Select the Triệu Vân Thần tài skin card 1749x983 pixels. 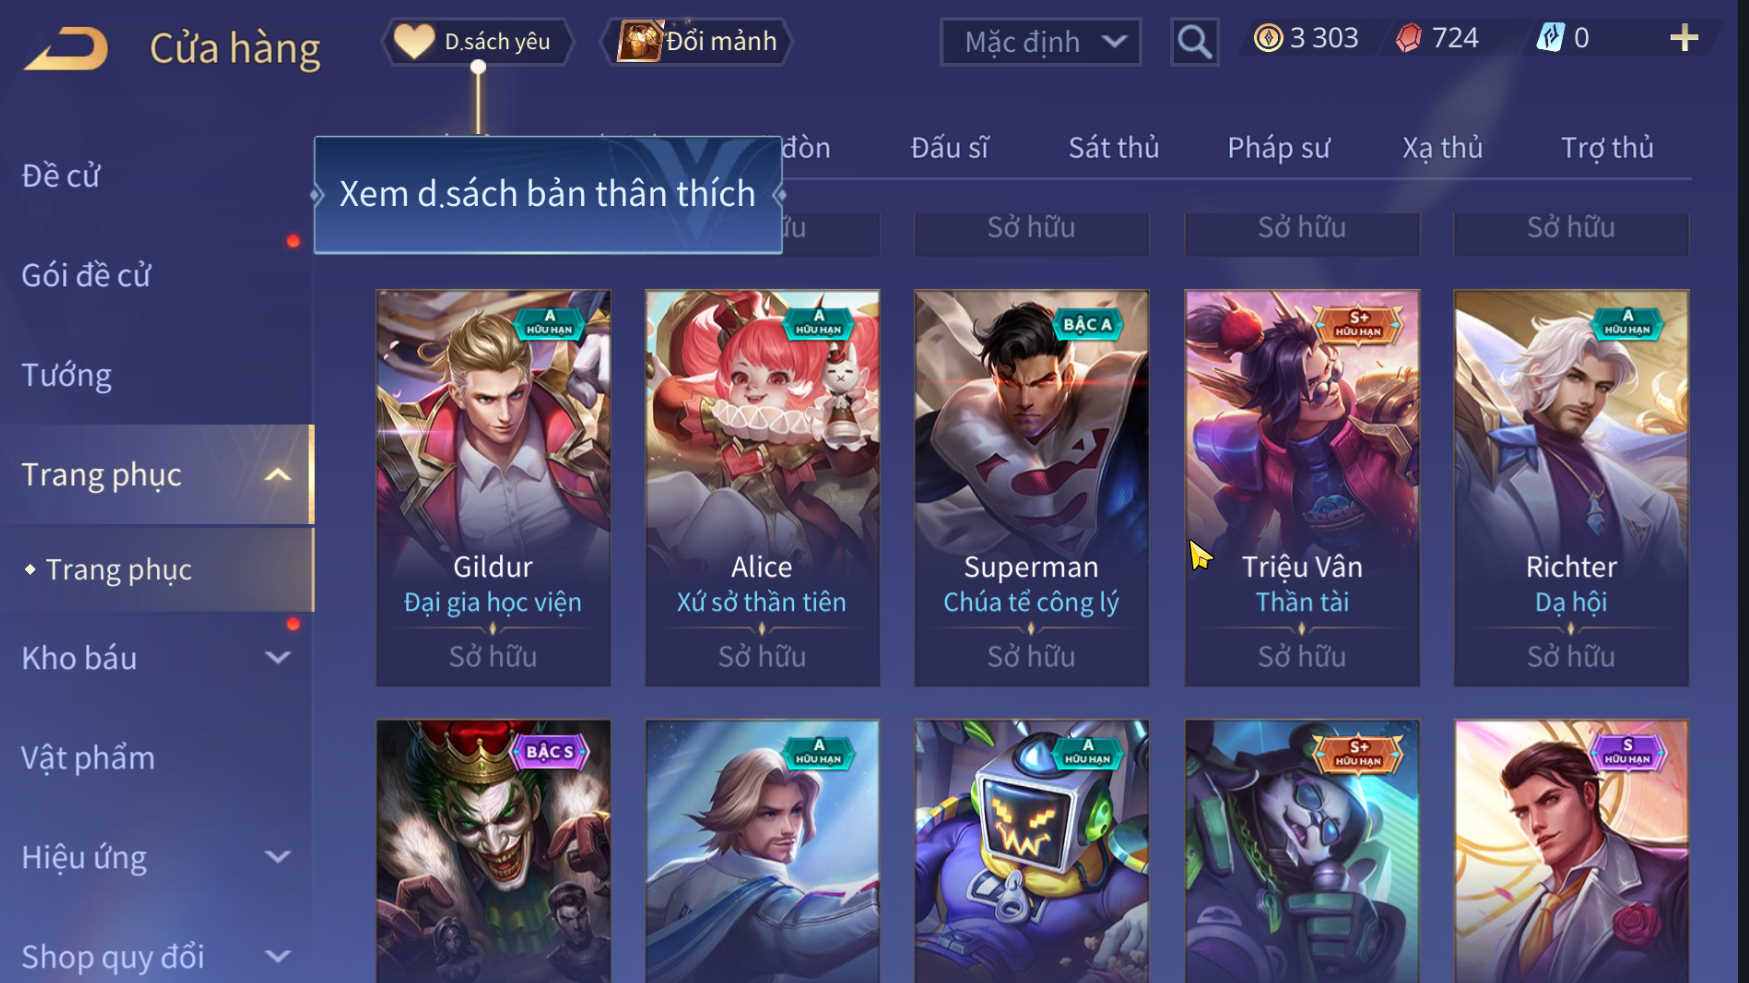click(1301, 488)
